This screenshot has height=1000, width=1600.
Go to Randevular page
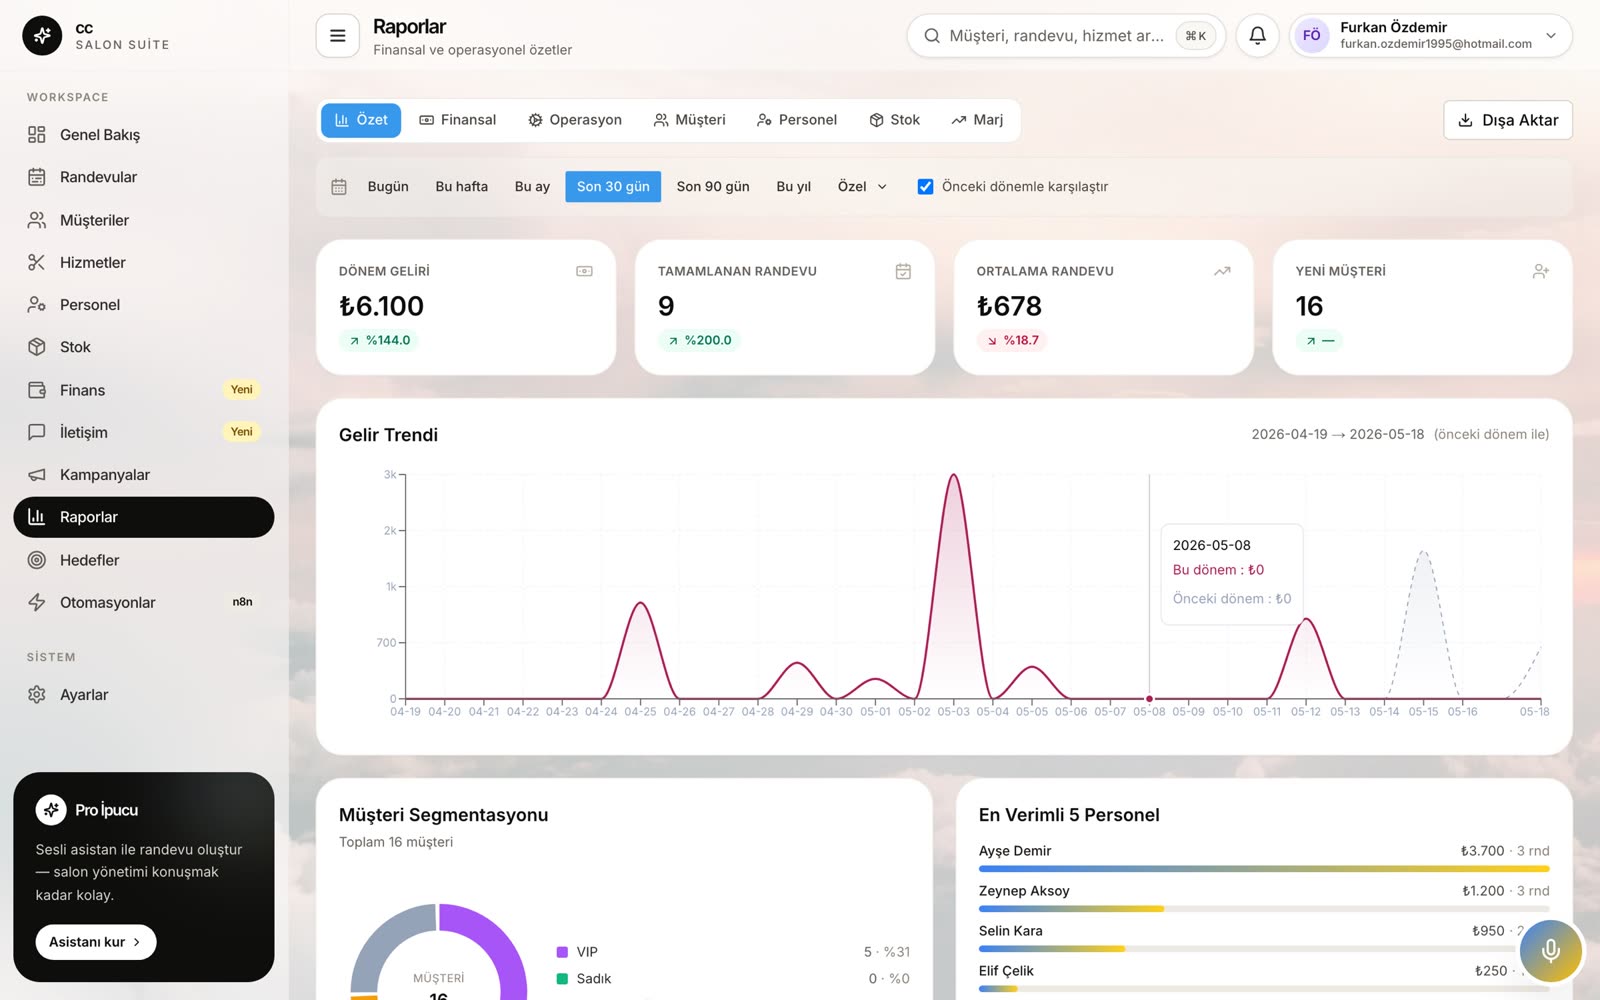[x=144, y=177]
